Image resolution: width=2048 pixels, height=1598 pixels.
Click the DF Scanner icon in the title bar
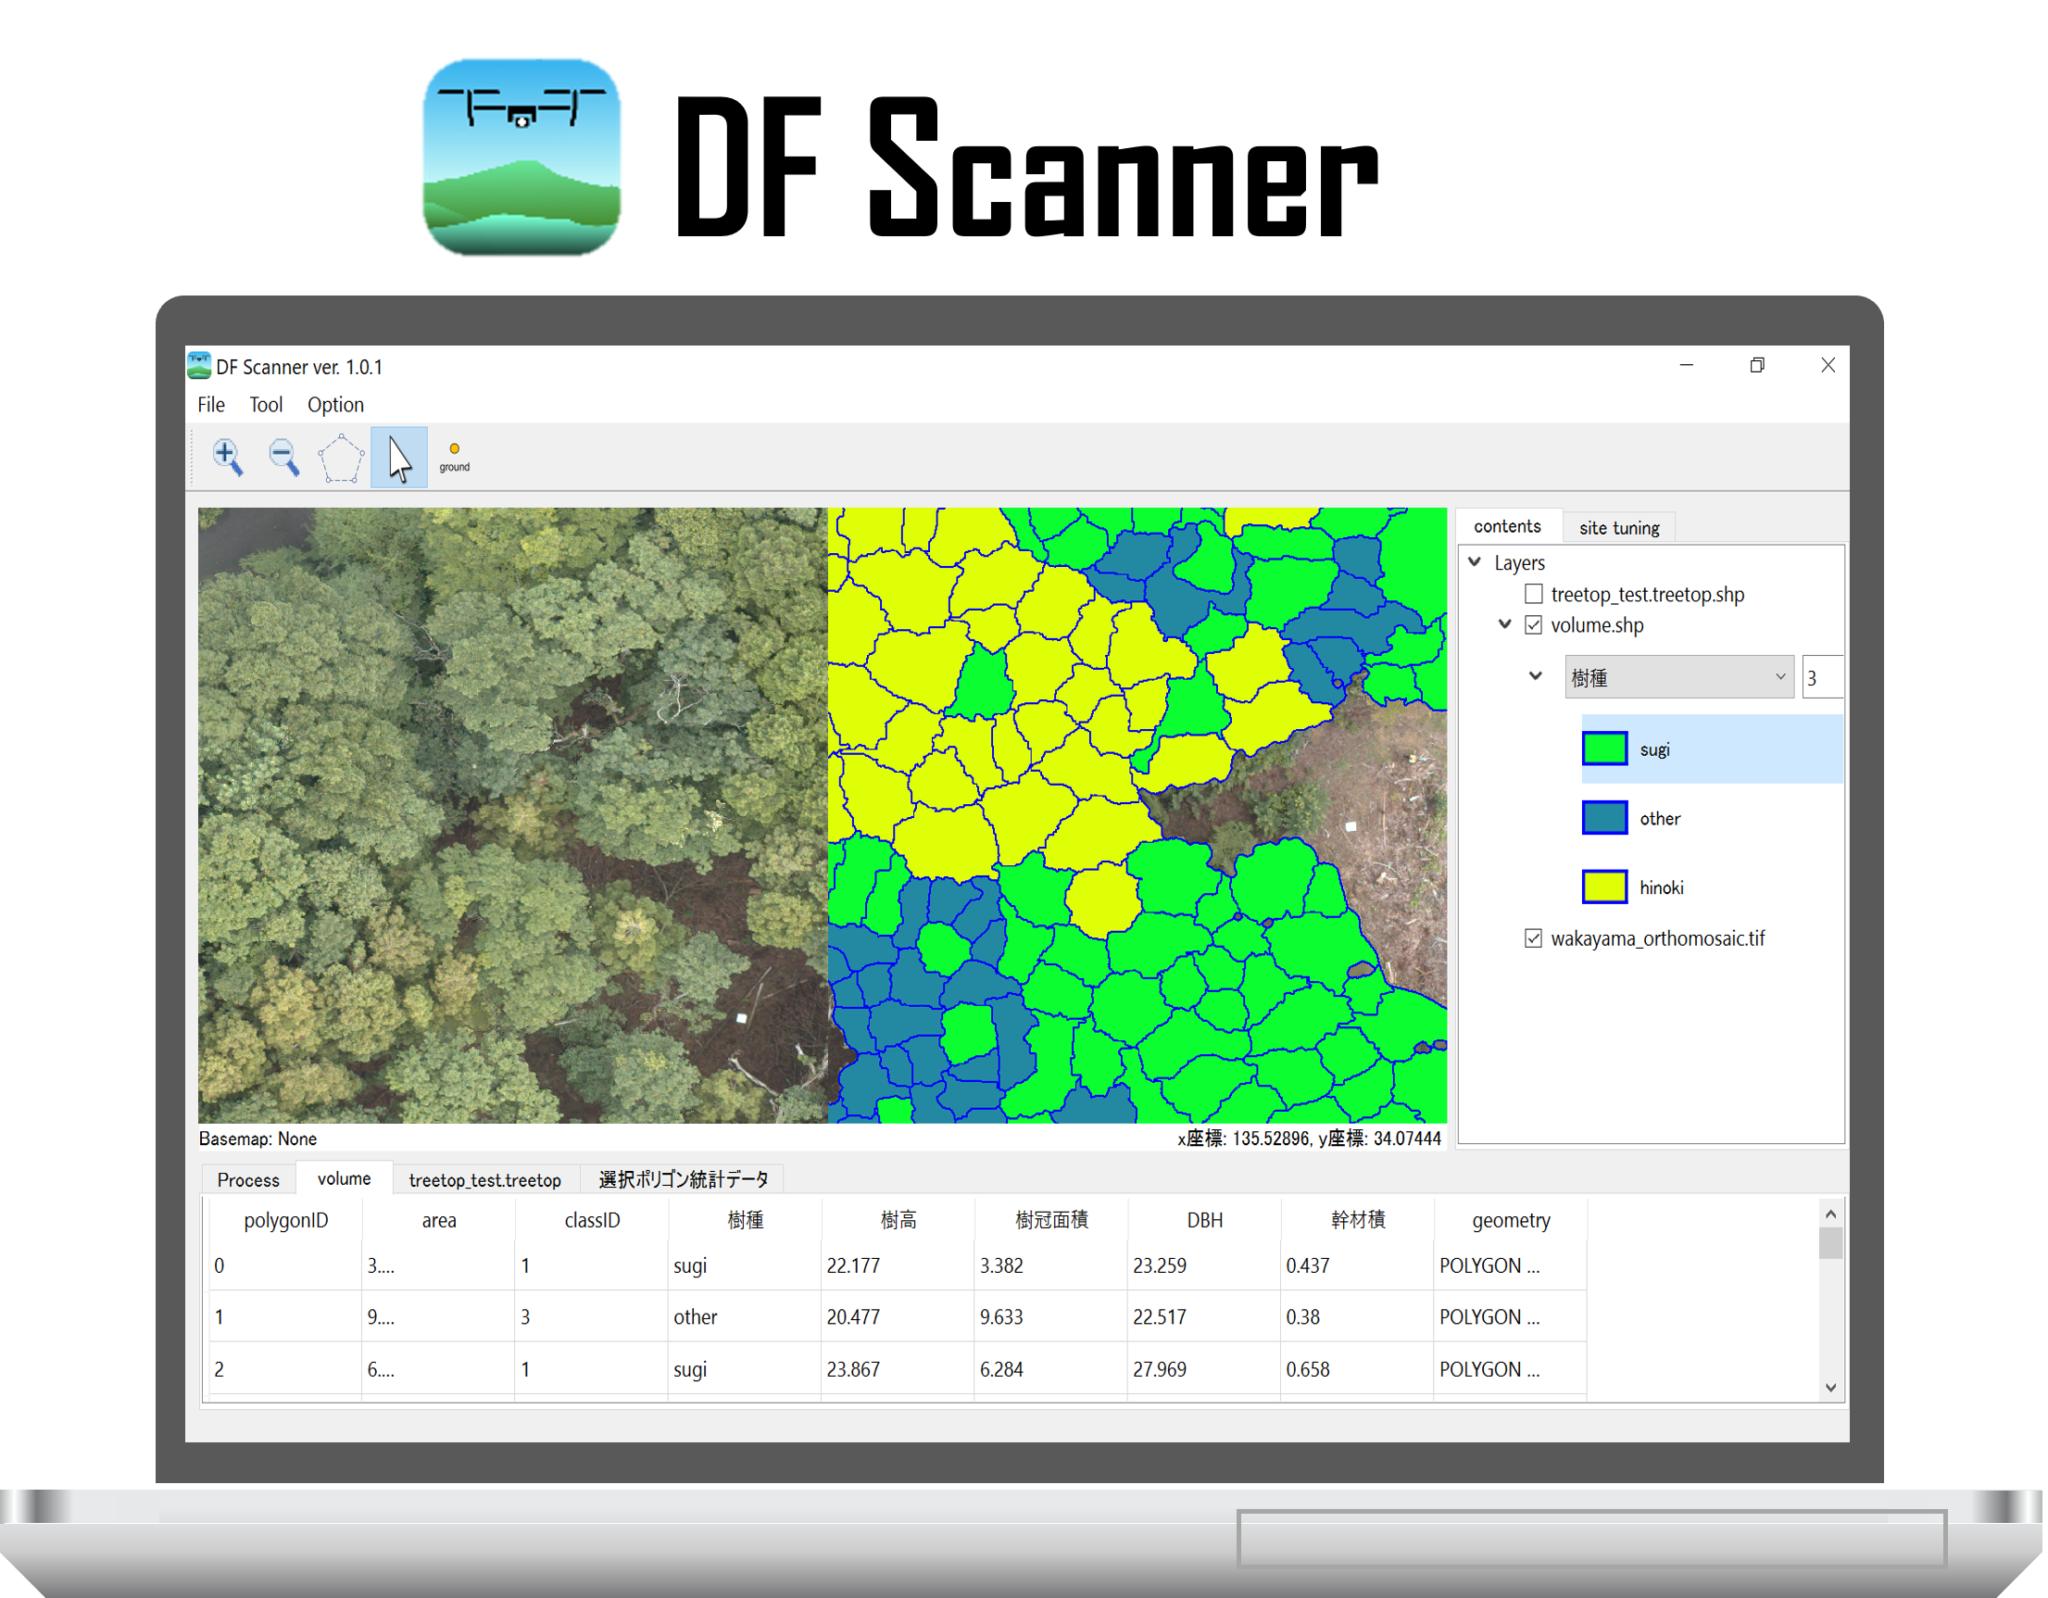(x=200, y=366)
